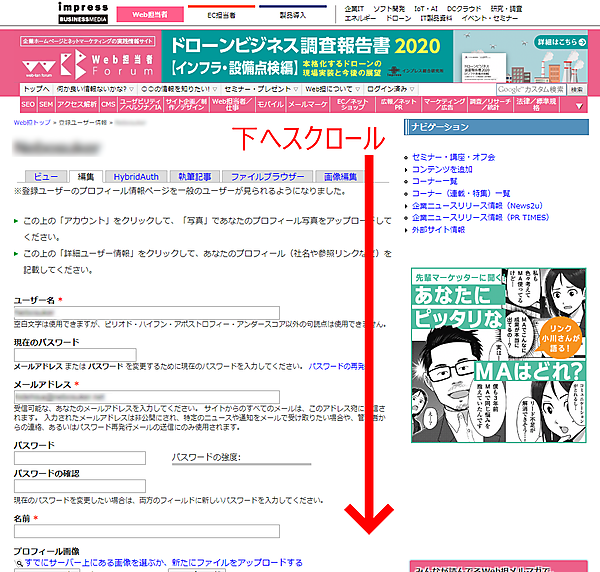Click the Impress Business Media logo
Image resolution: width=600 pixels, height=572 pixels.
60,12
